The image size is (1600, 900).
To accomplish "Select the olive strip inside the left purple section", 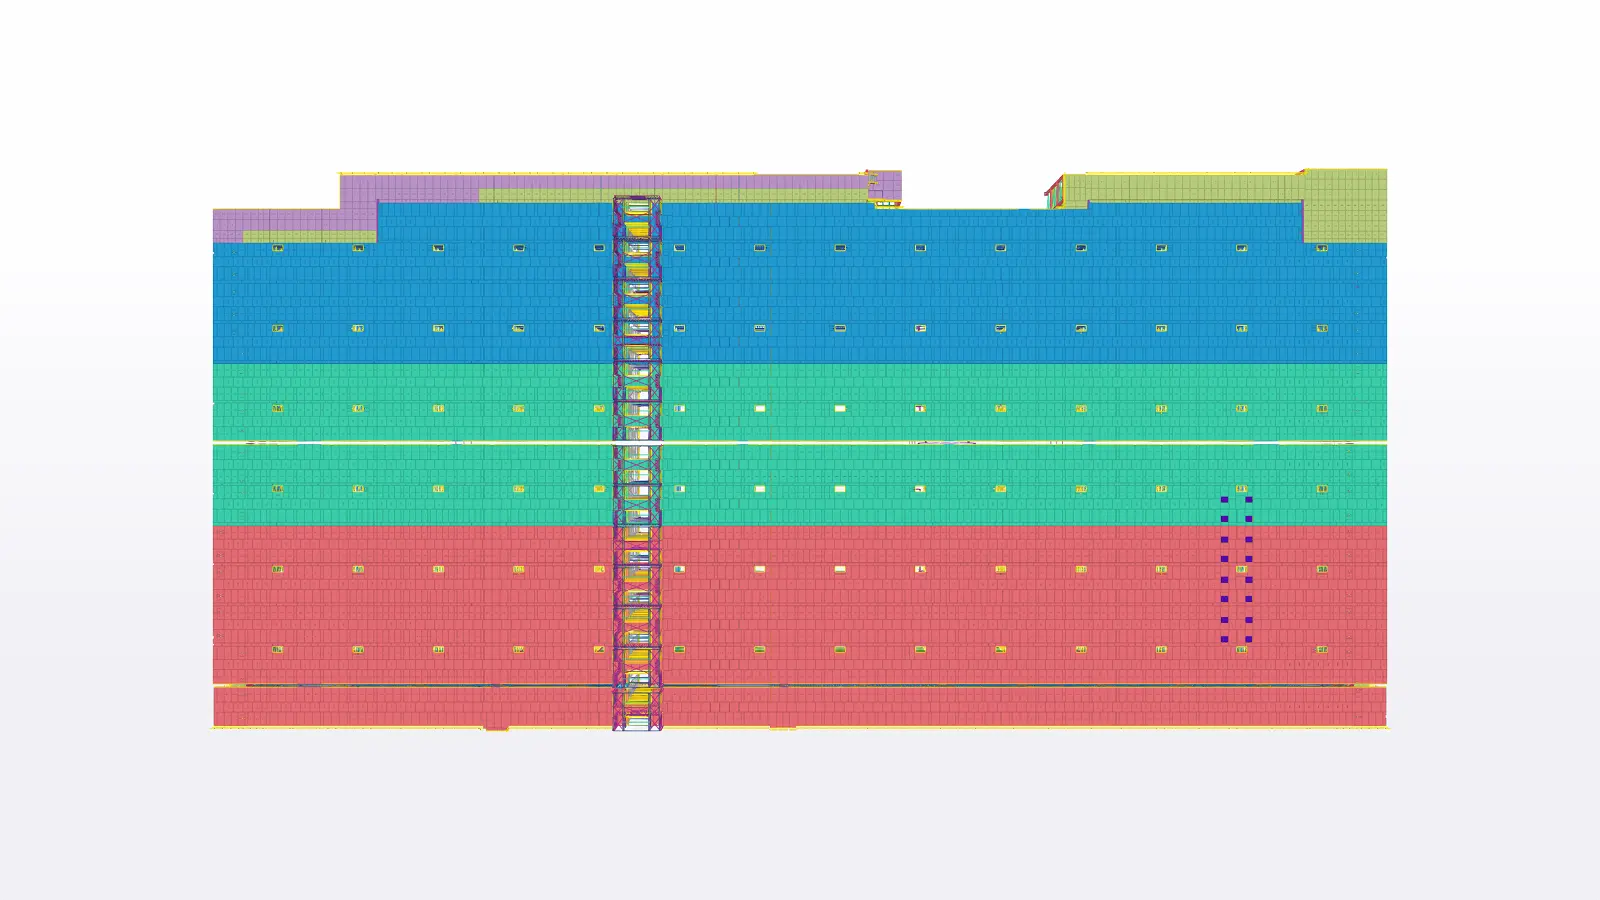I will tap(309, 237).
